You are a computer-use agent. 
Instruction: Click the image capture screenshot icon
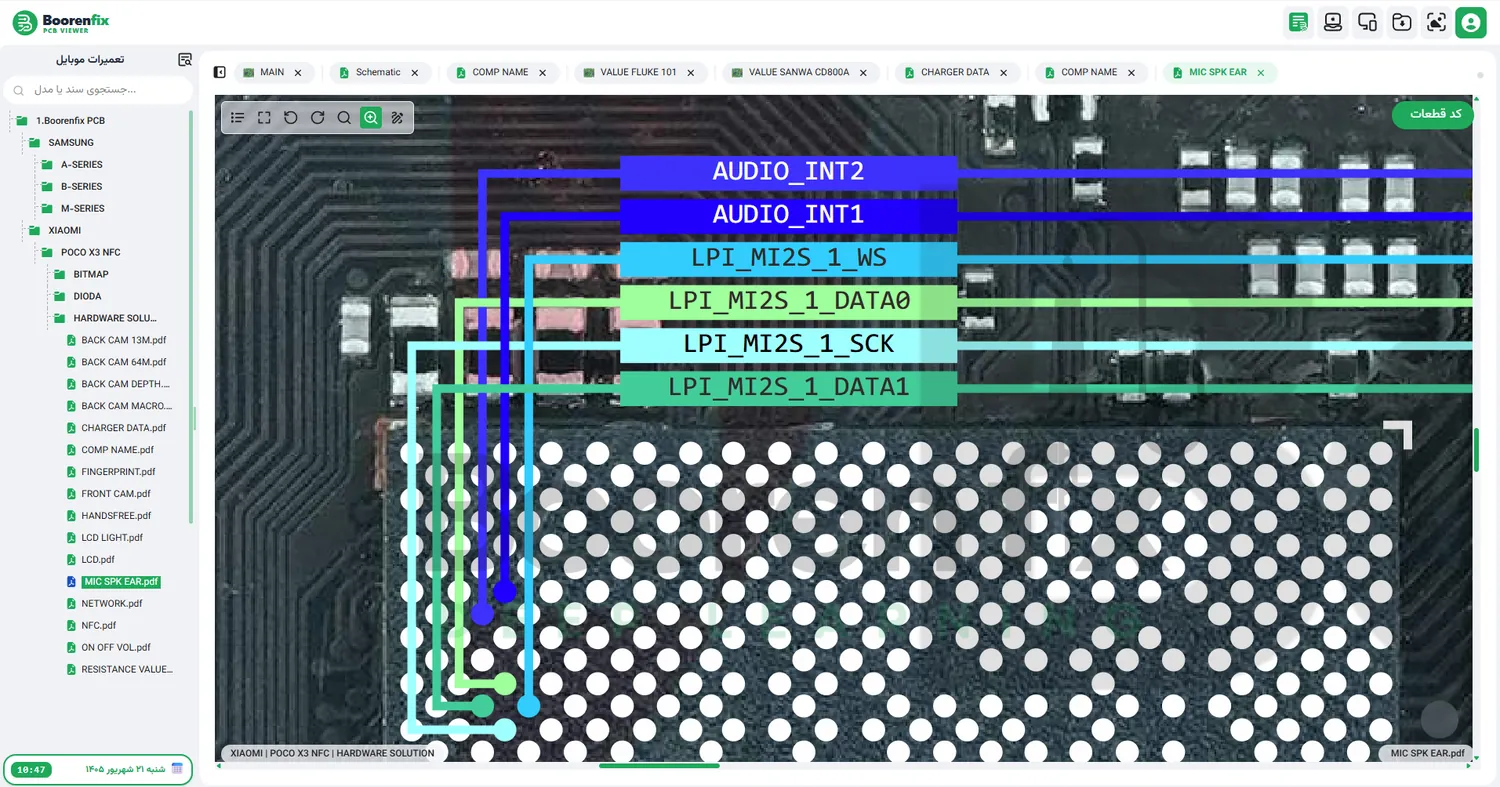click(x=1436, y=22)
